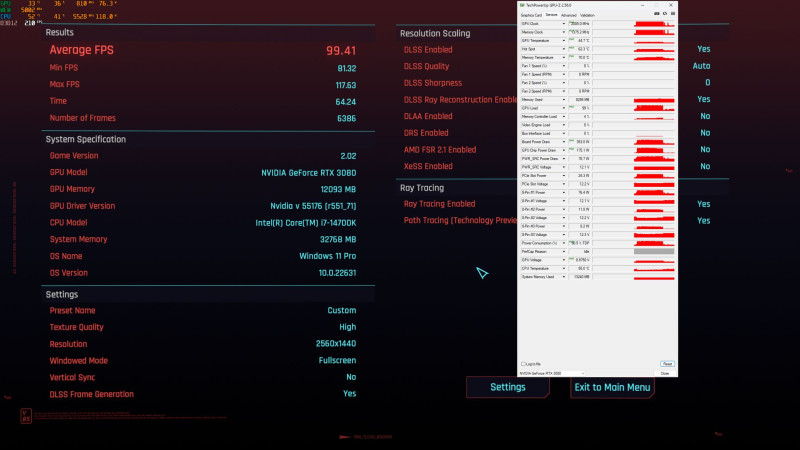Open the GPU selector combo box in GPU-Z
This screenshot has height=450, width=800.
[x=552, y=373]
